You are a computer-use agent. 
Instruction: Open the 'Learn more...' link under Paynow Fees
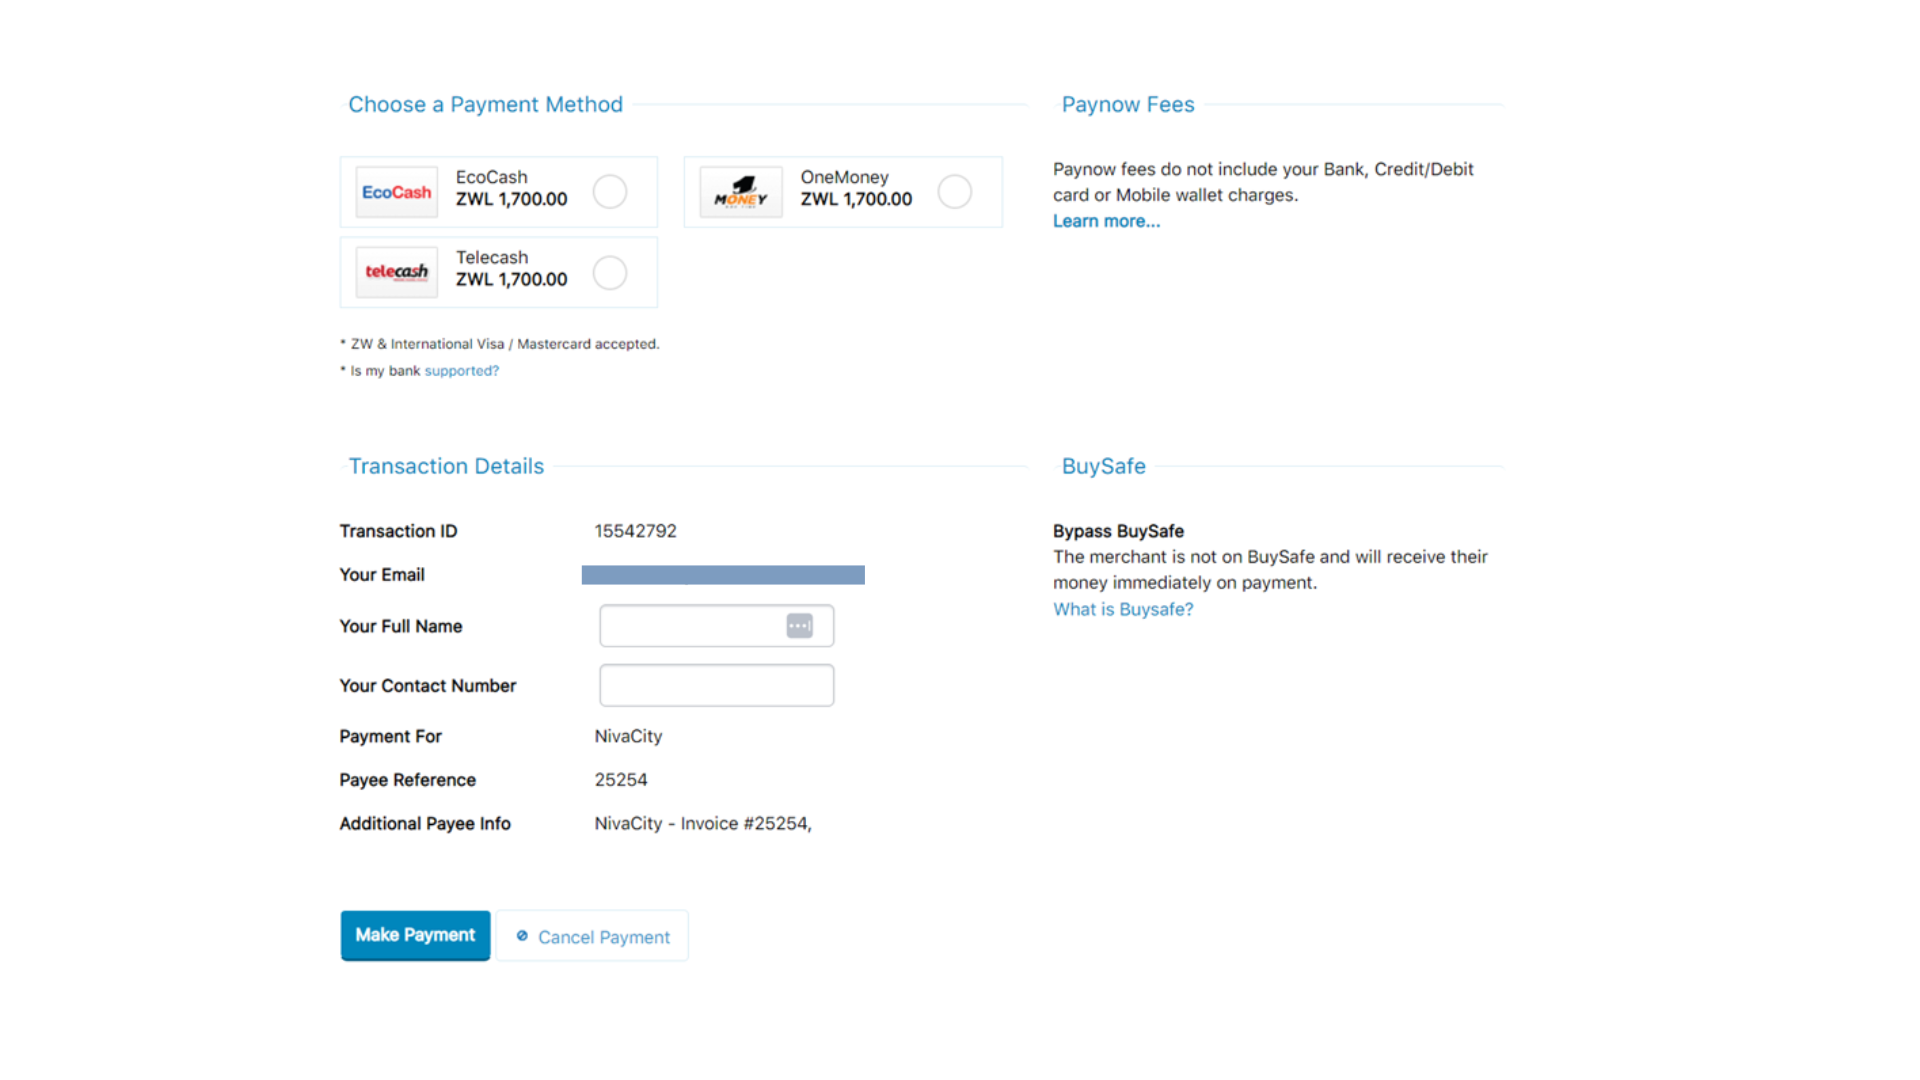tap(1106, 220)
